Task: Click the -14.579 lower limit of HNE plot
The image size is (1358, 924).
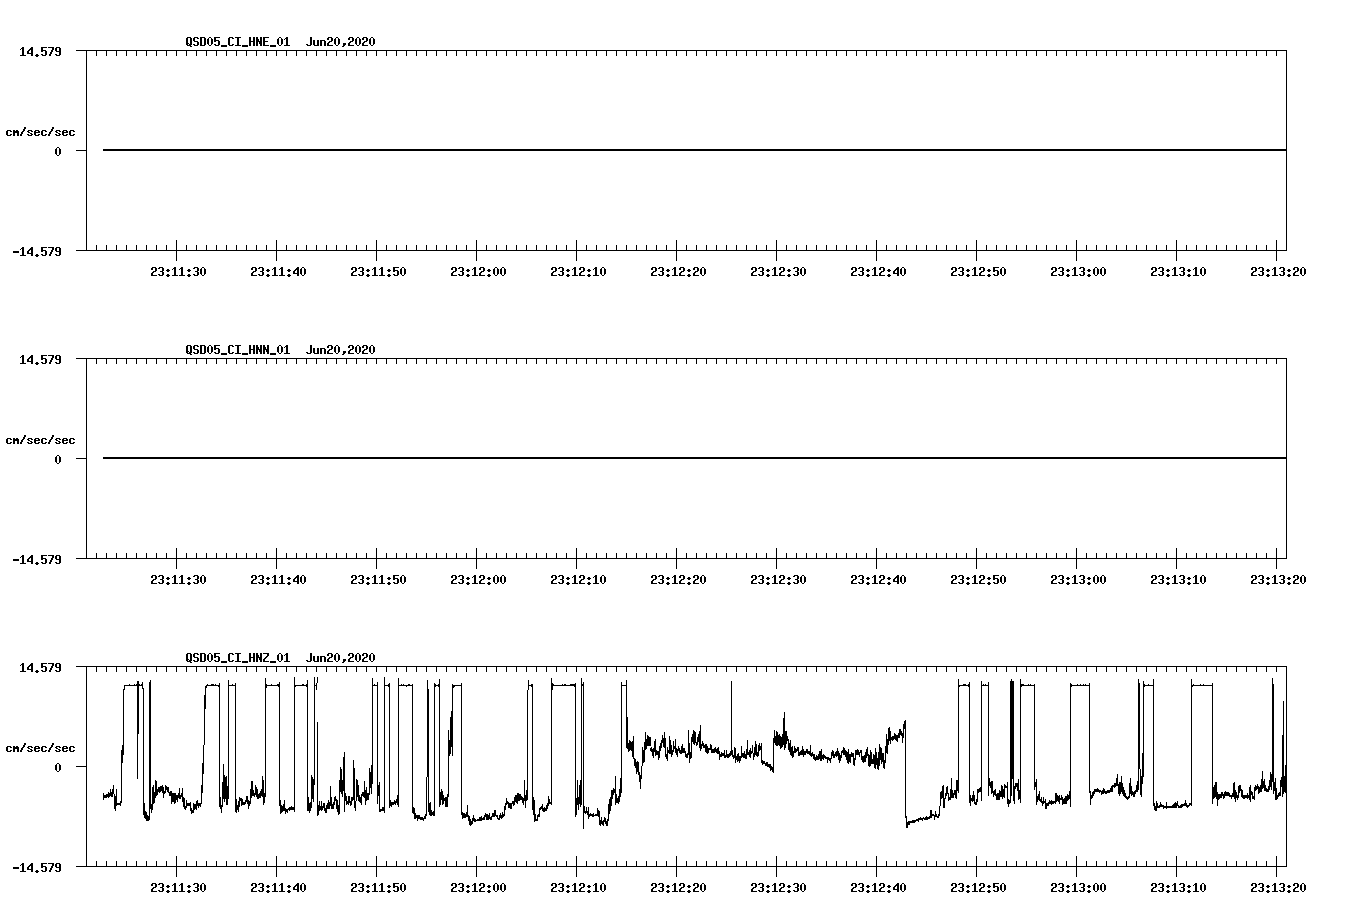Action: tap(36, 252)
